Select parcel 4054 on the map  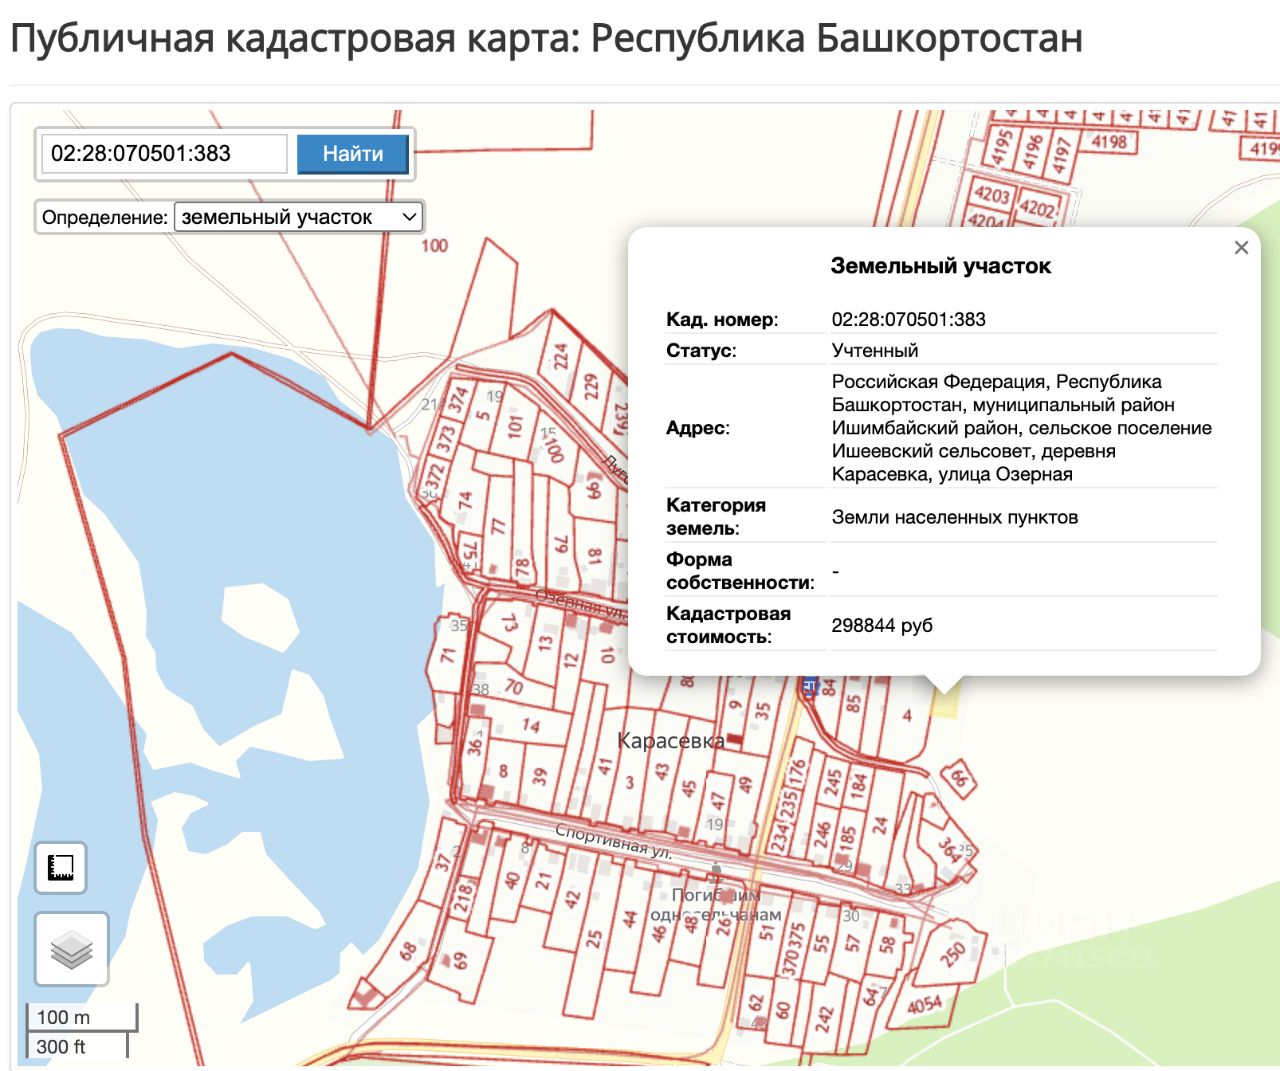(x=924, y=1004)
